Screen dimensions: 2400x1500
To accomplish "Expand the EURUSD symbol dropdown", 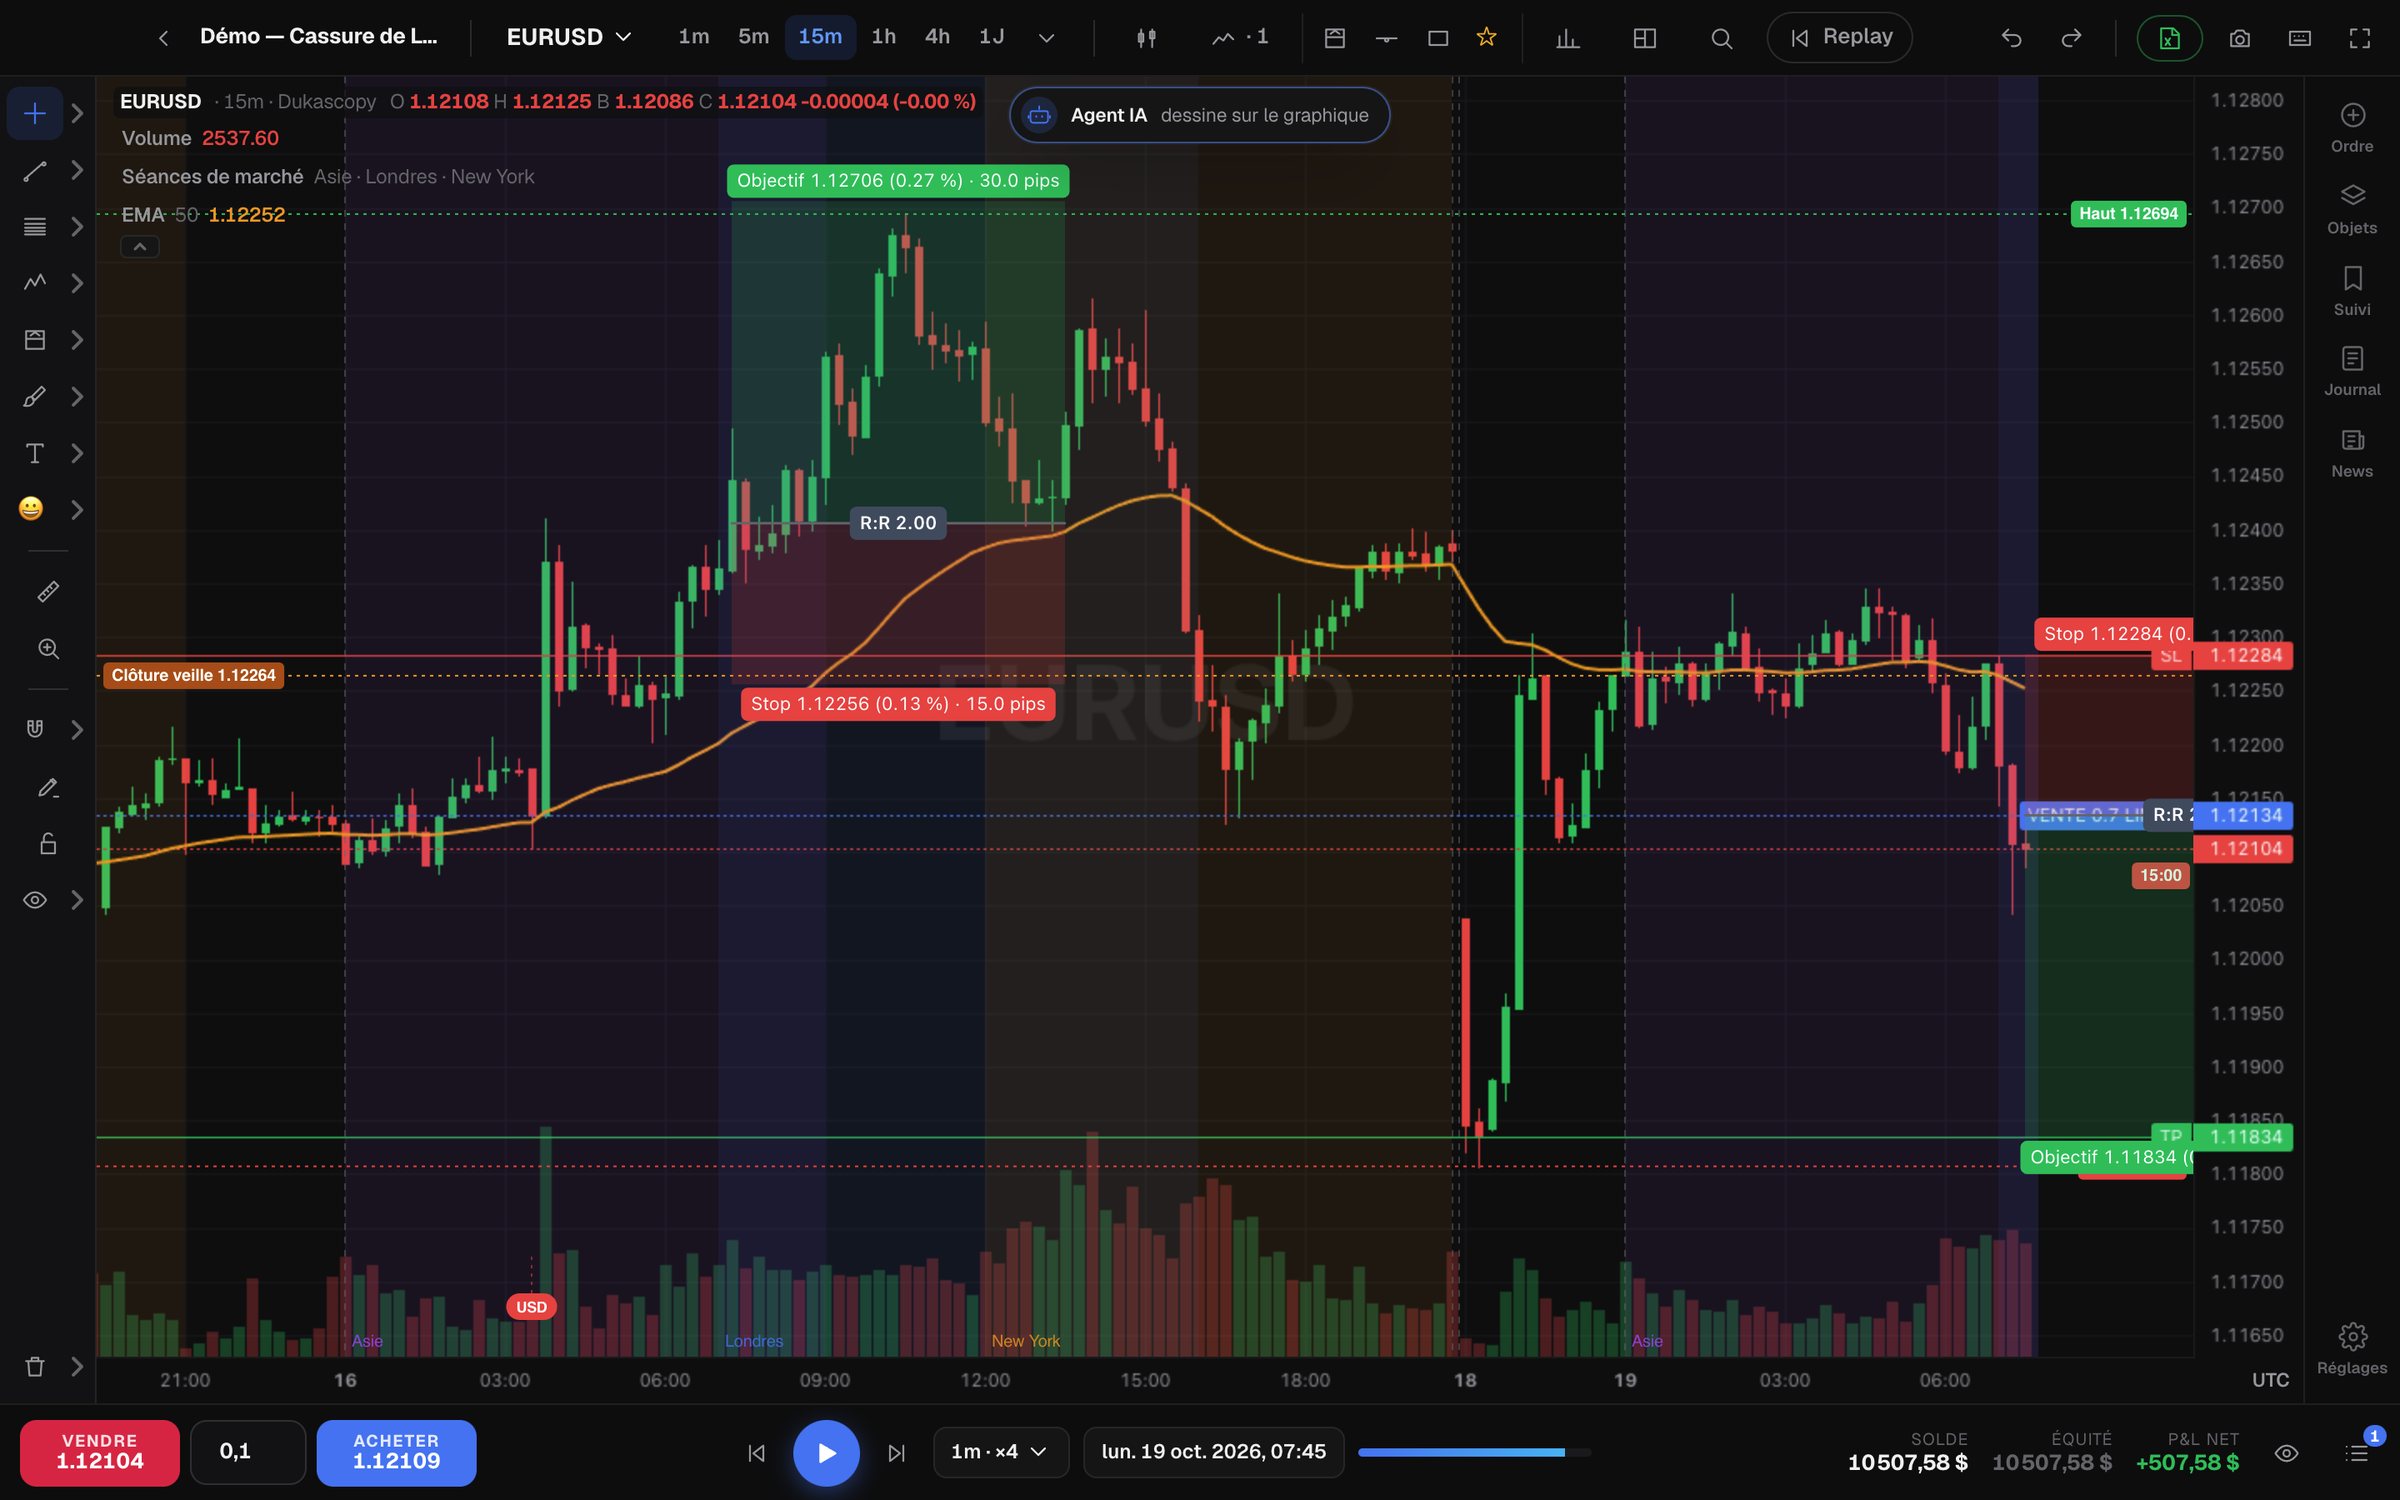I will coord(568,37).
